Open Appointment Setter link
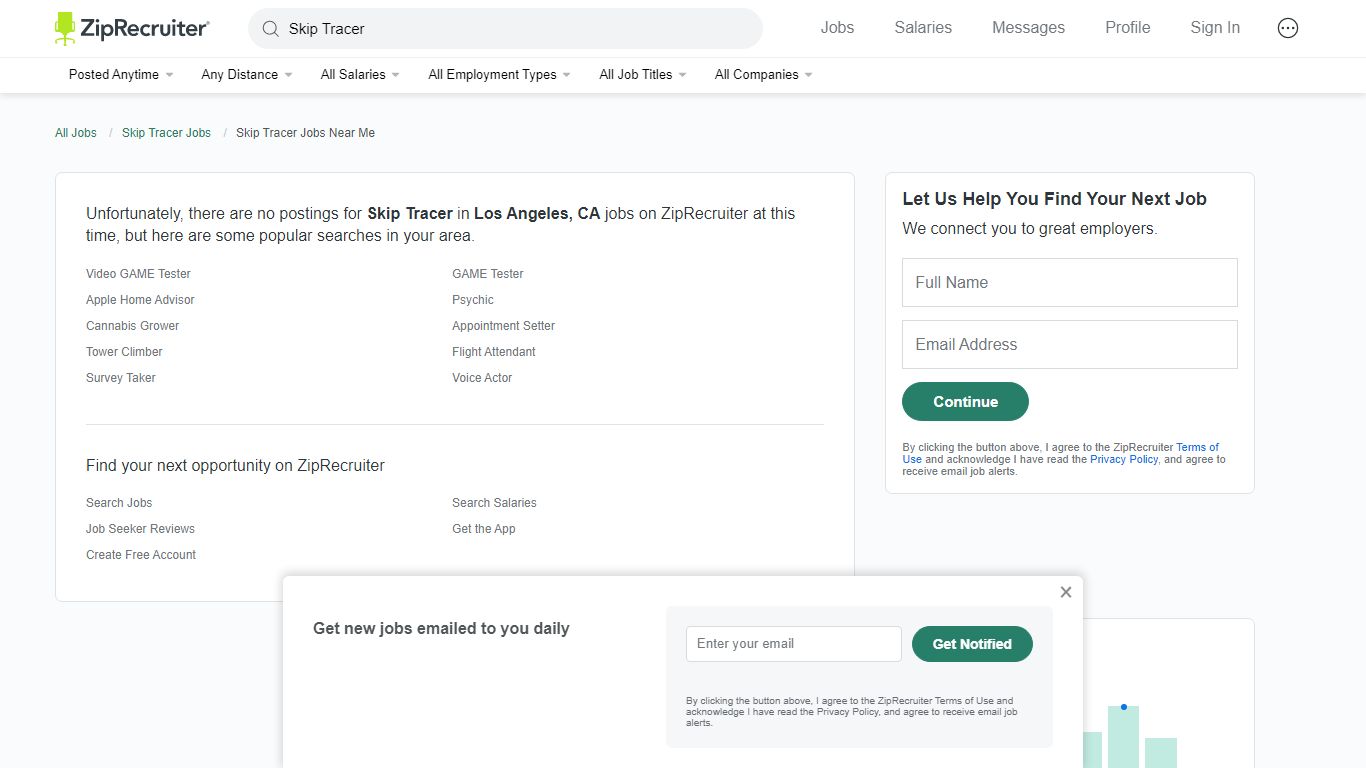Screen dimensions: 1366x768 point(503,326)
